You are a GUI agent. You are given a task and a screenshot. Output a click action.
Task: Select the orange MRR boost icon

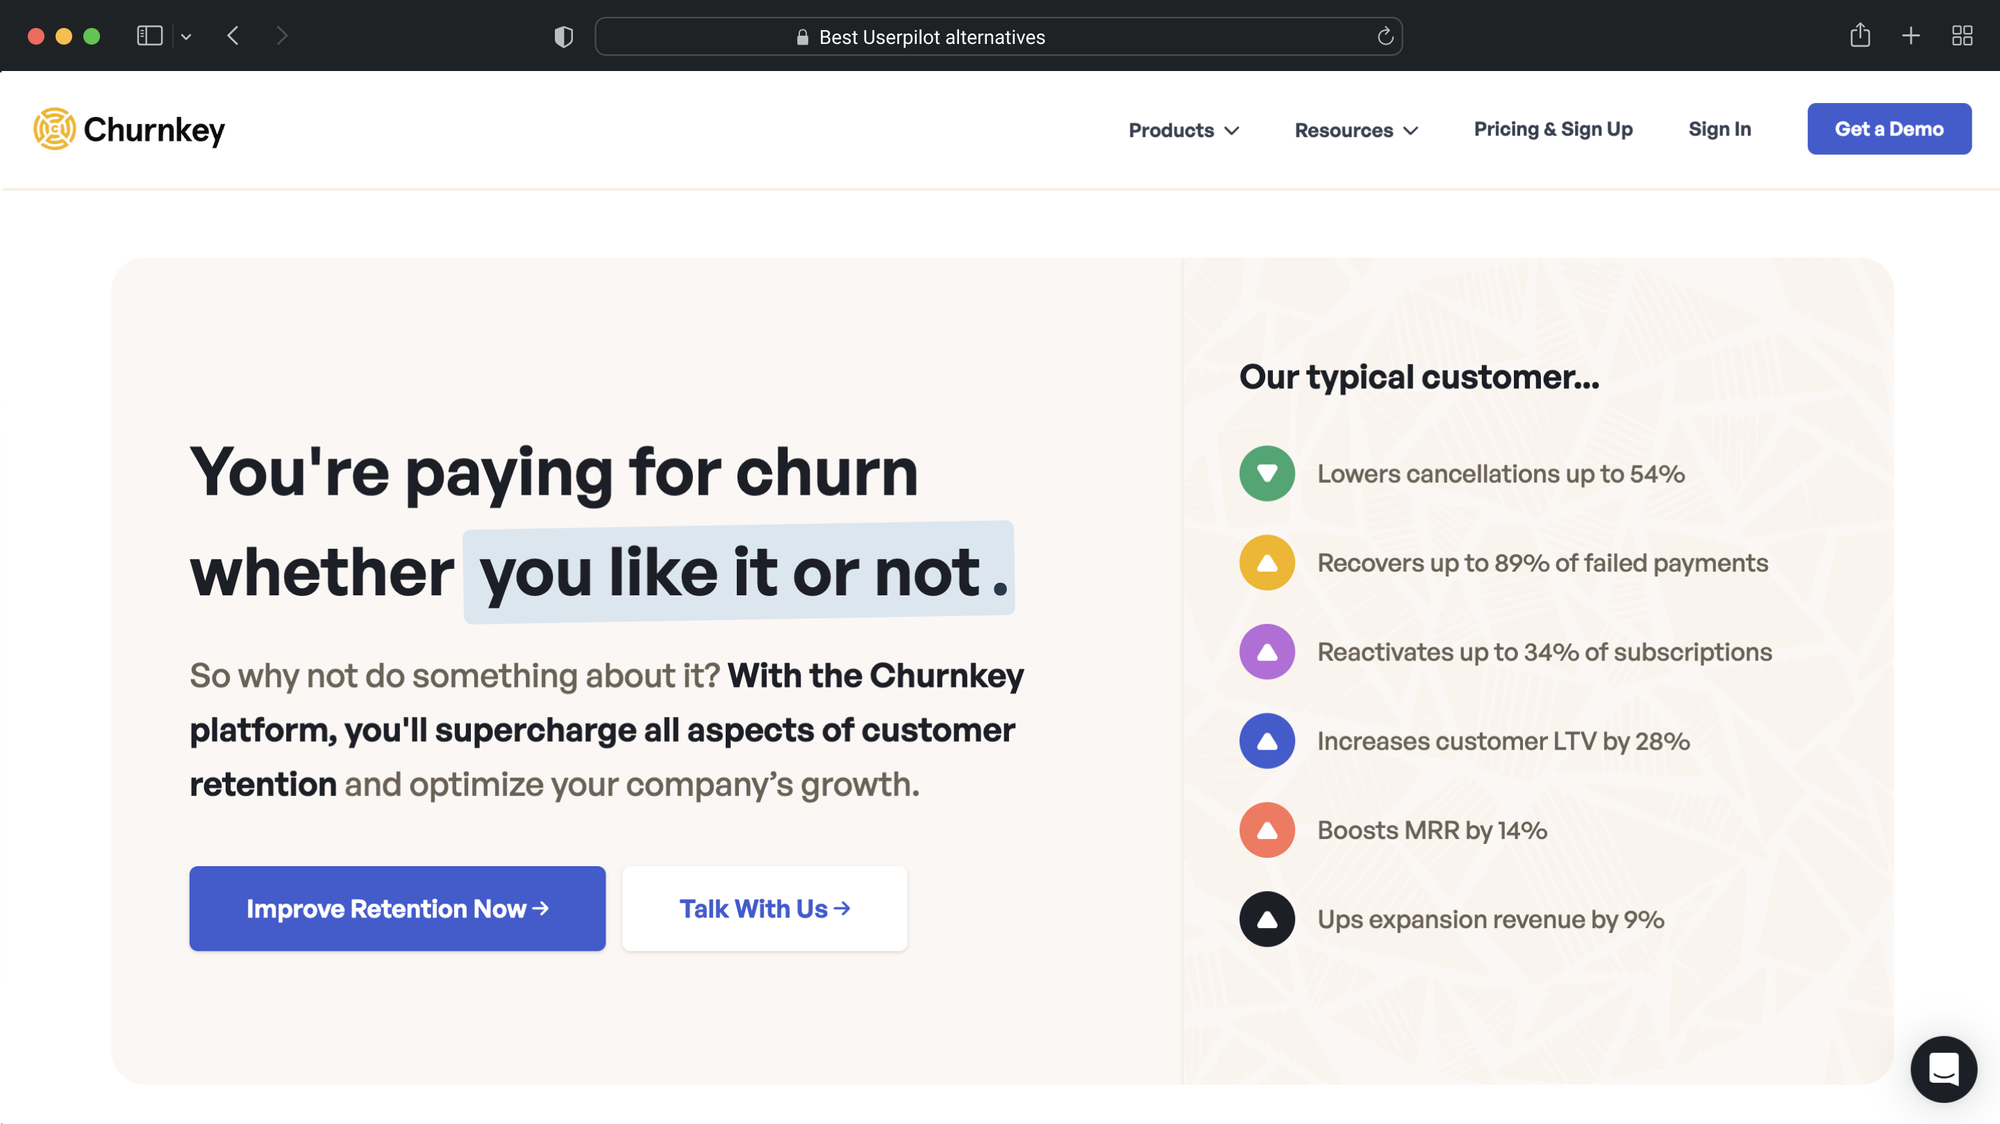pos(1266,829)
